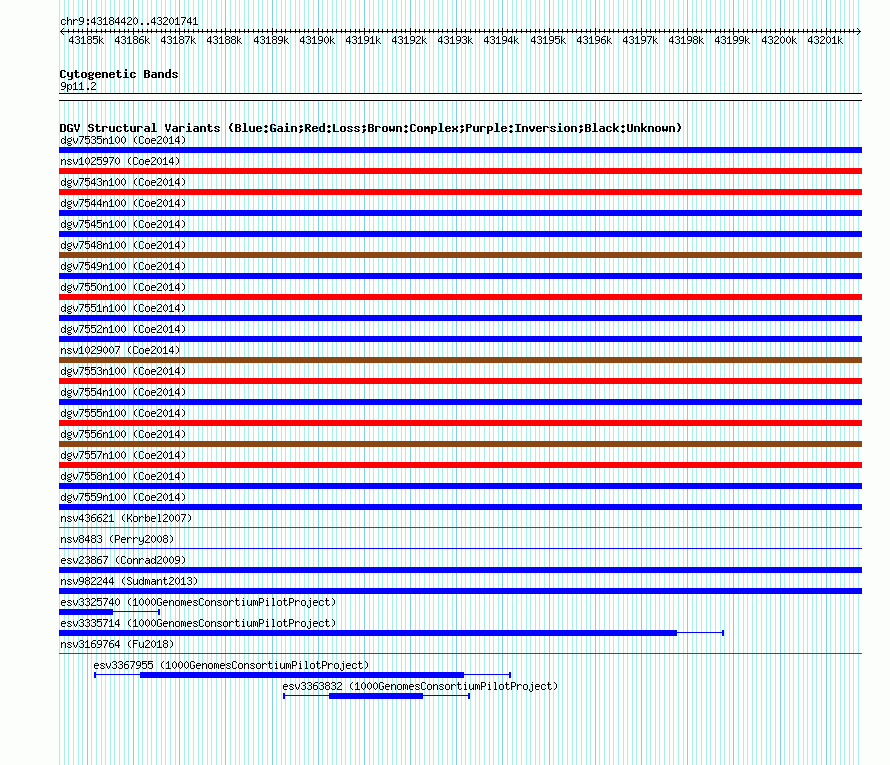
Task: Select the blue bar under esv3363832
Action: click(x=376, y=696)
